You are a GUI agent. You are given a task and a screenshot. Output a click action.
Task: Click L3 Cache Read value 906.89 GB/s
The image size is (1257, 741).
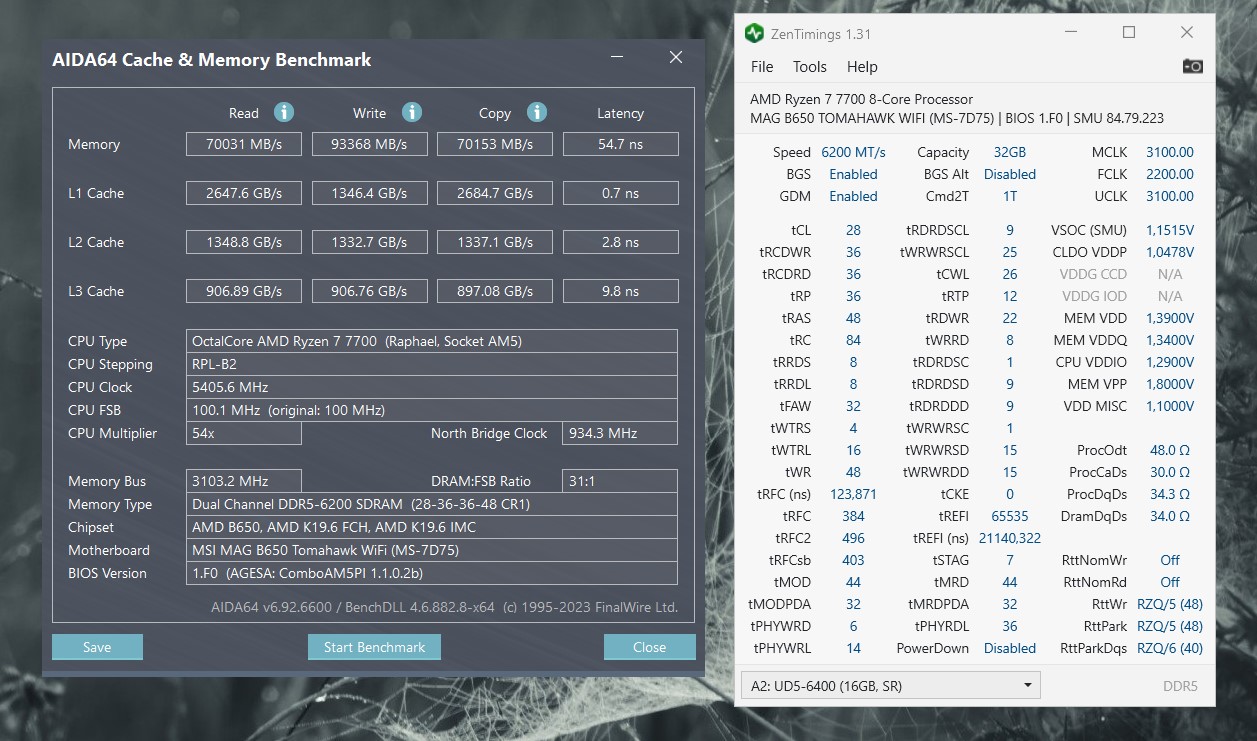[243, 291]
